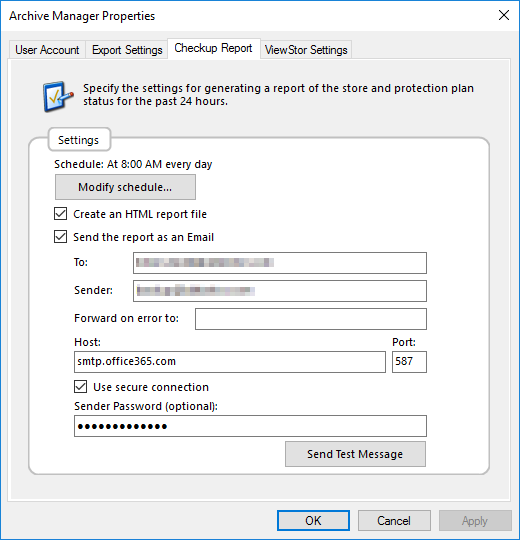Click the Cancel button
520x540 pixels.
[394, 520]
